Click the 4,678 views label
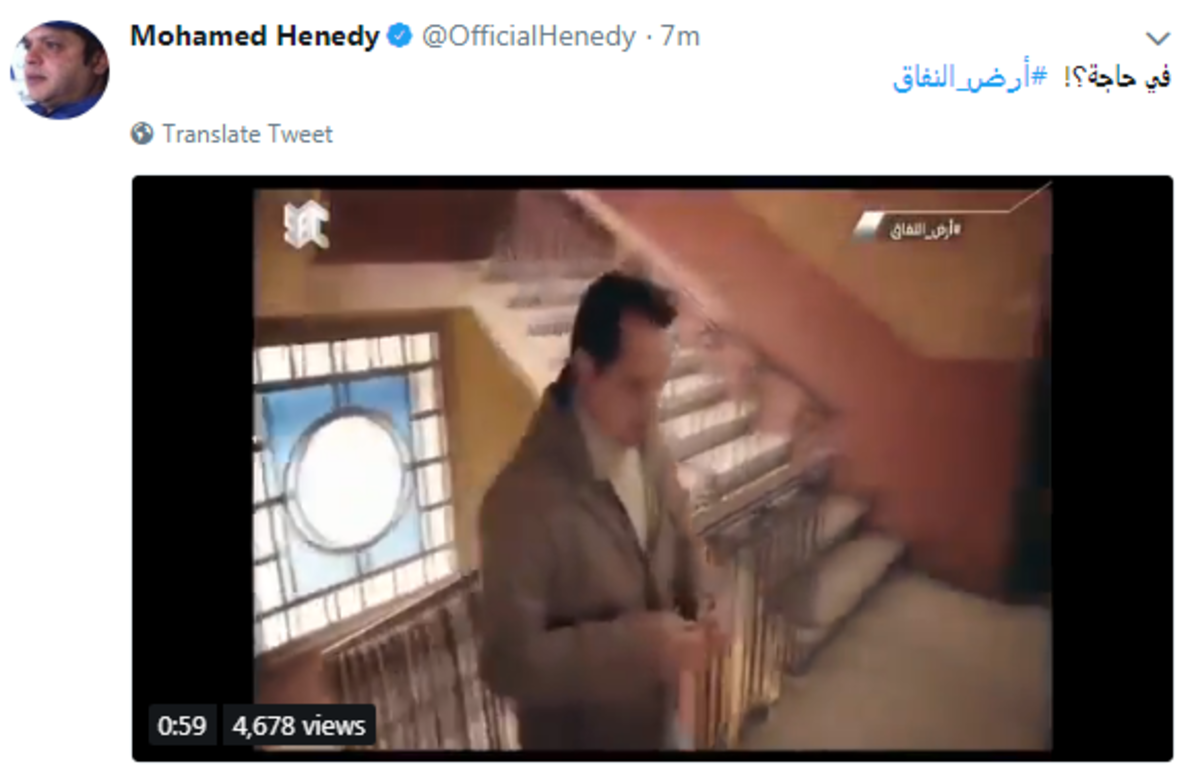This screenshot has width=1200, height=768. 298,726
